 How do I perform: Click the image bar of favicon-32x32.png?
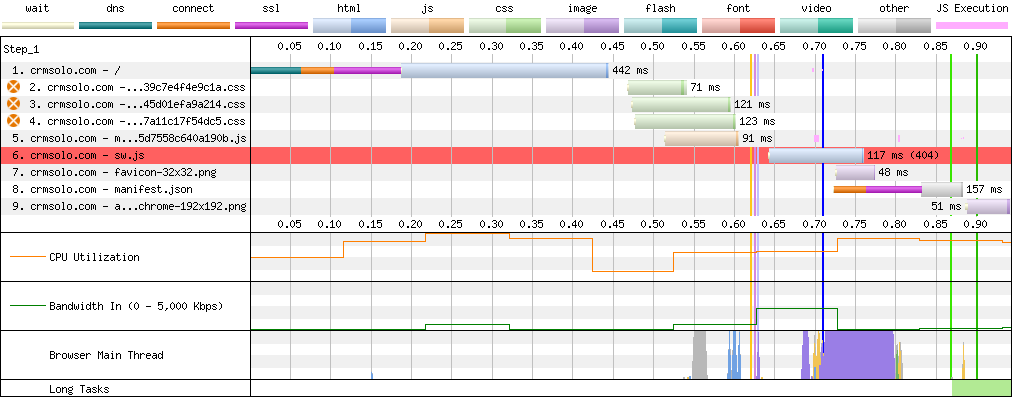pos(855,173)
